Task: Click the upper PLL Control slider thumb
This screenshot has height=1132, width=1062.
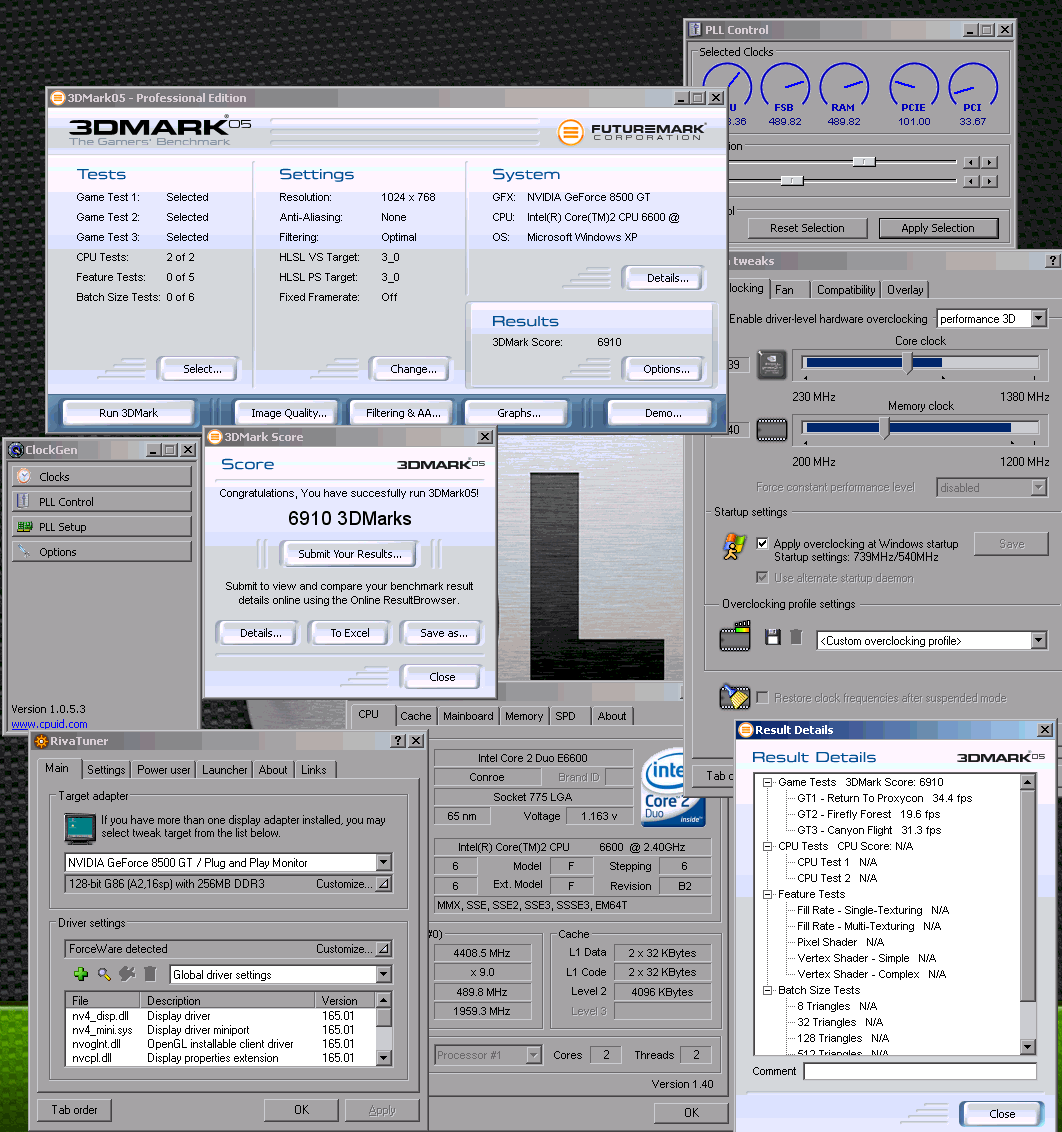Action: click(863, 162)
